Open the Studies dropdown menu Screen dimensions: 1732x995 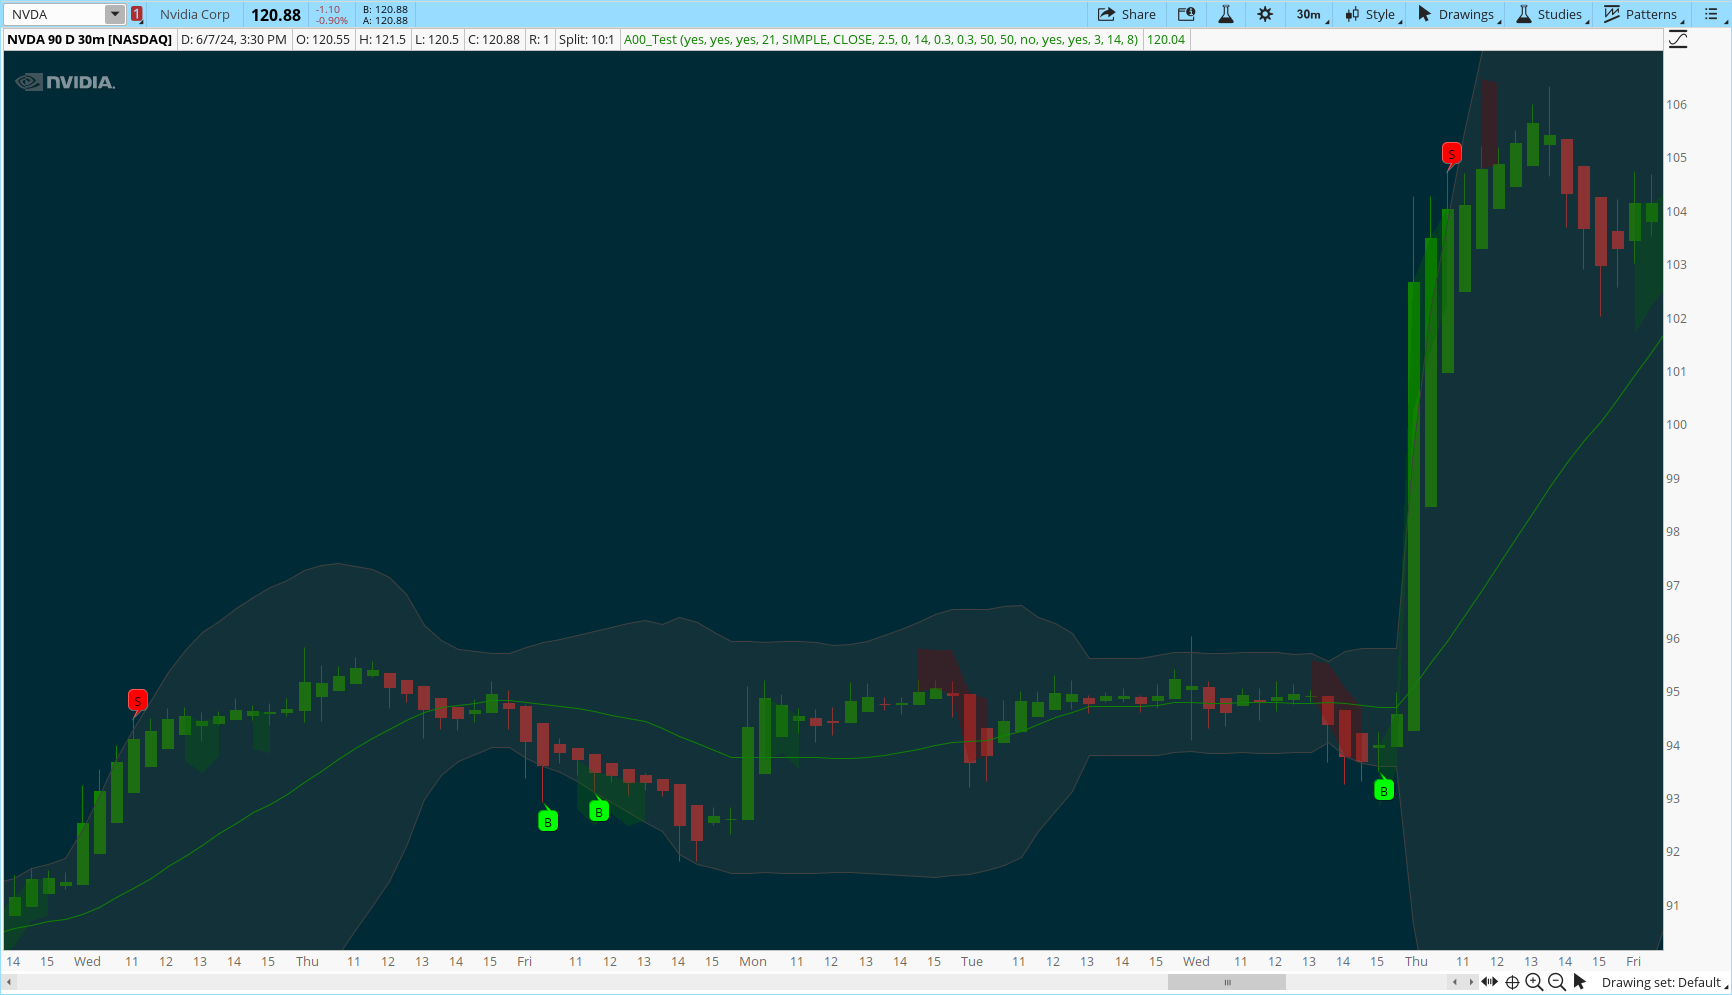[x=1550, y=14]
